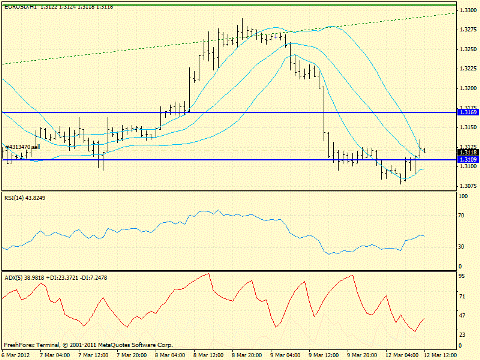Select the lower blue horizontal line at 1.3109
This screenshot has height=360, width=480.
coord(230,159)
